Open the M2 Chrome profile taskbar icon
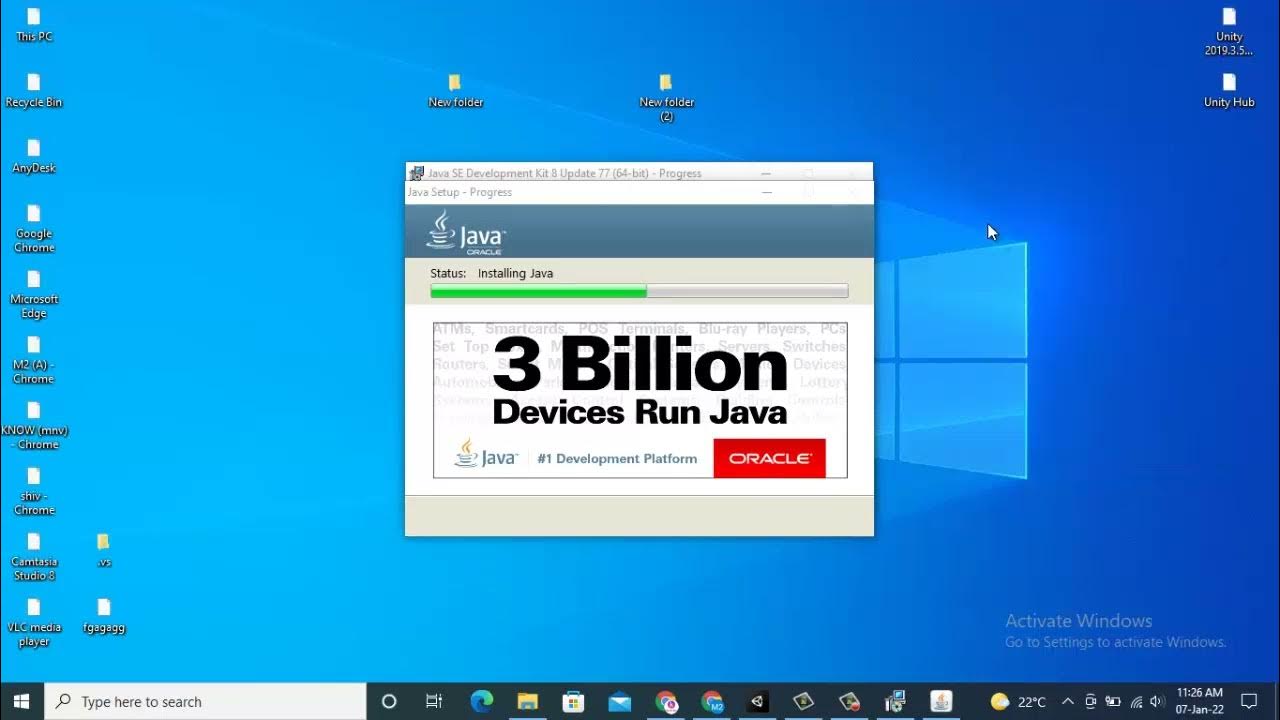Image resolution: width=1280 pixels, height=720 pixels. (x=712, y=701)
